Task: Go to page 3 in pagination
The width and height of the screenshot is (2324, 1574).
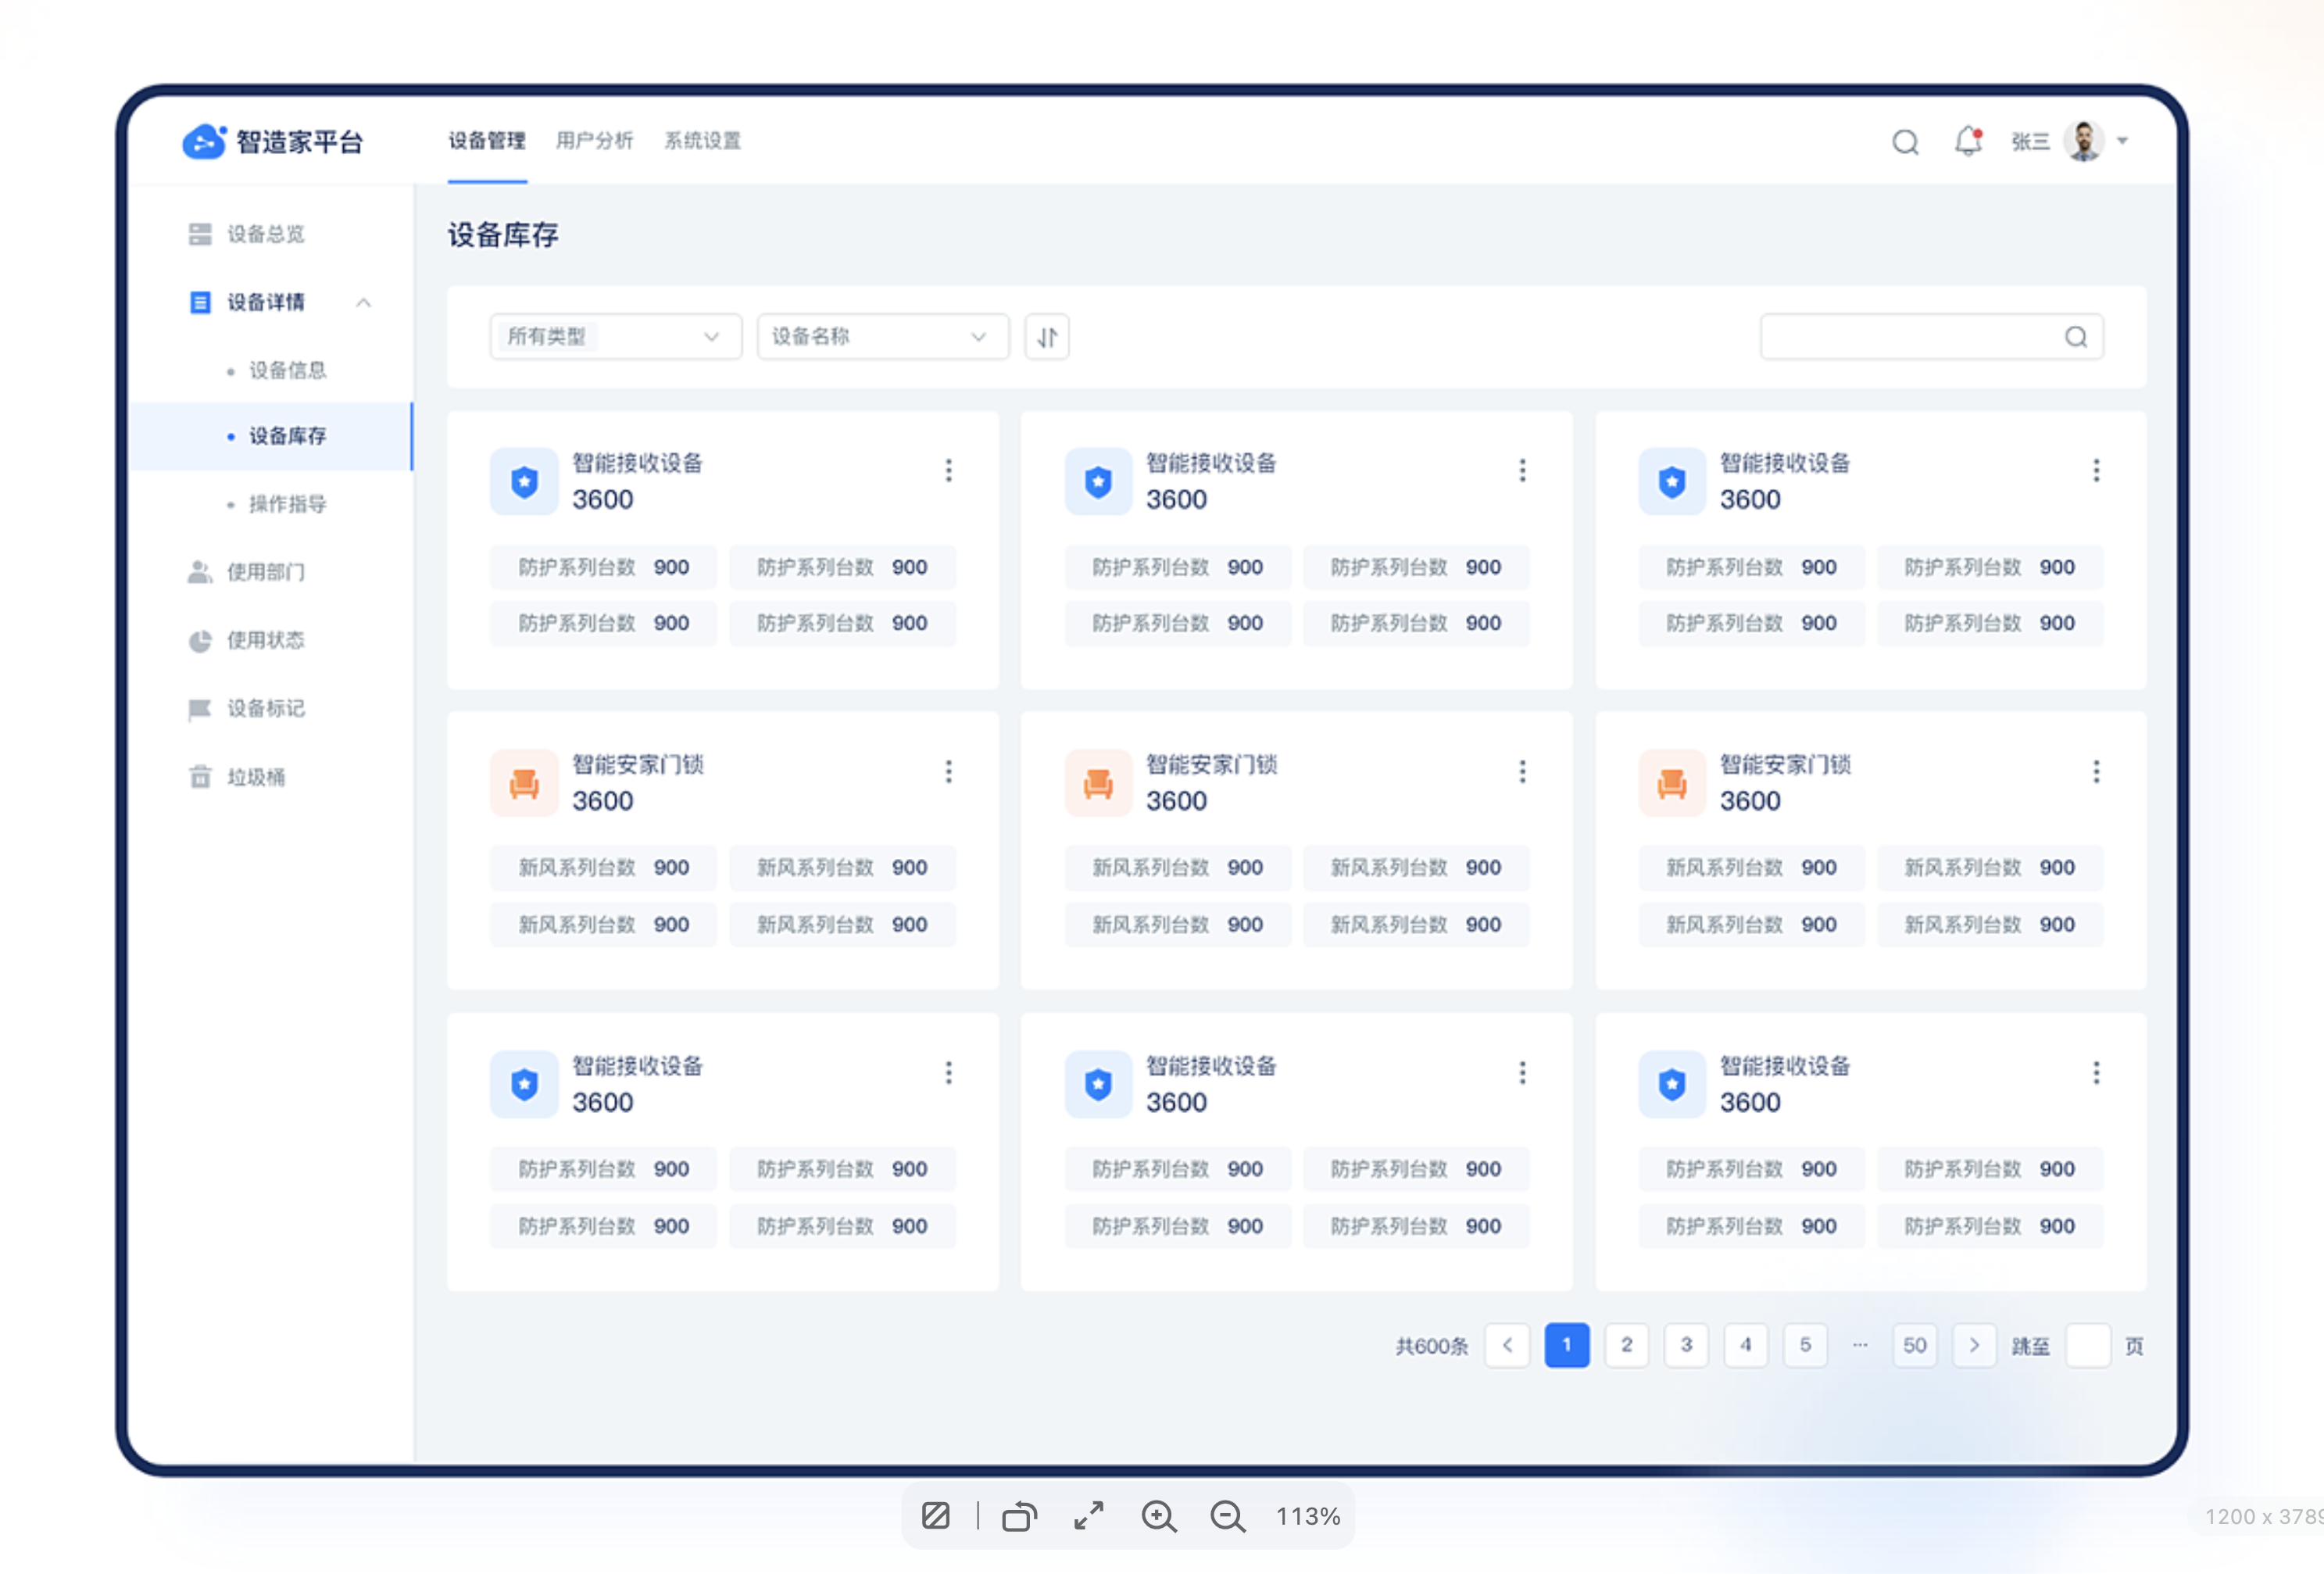Action: 1686,1345
